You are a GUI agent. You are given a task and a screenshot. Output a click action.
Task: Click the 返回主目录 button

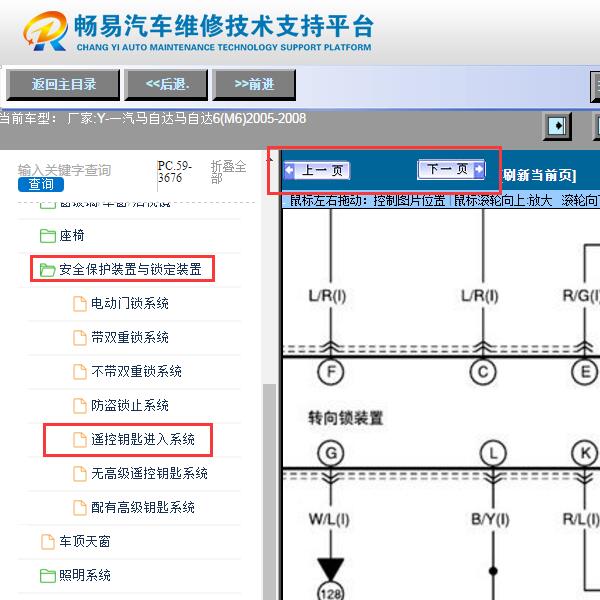tap(63, 85)
